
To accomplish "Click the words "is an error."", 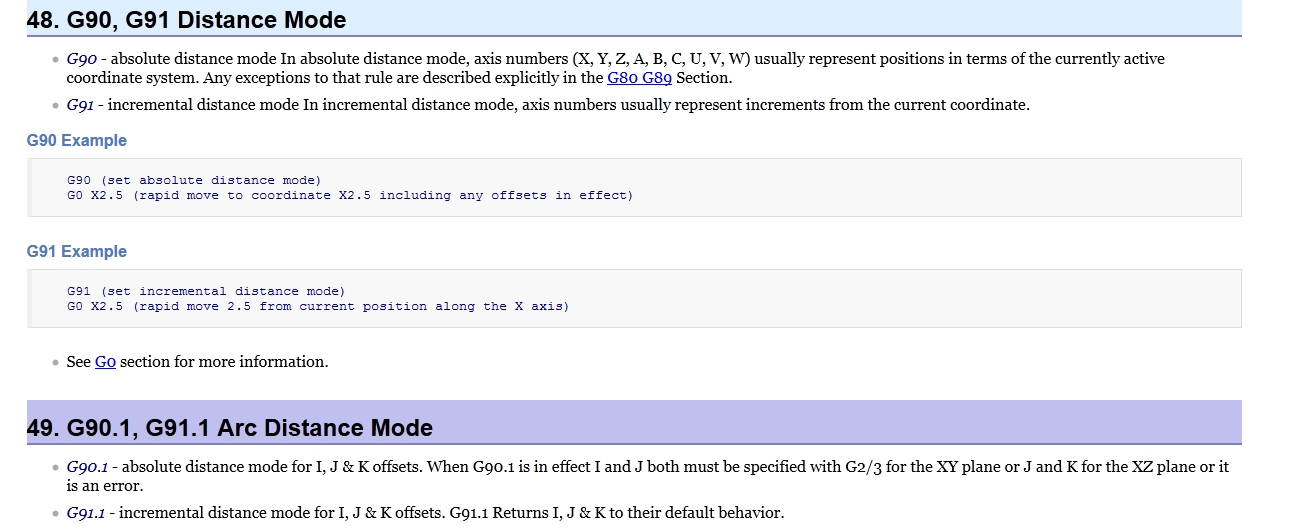I will [105, 486].
